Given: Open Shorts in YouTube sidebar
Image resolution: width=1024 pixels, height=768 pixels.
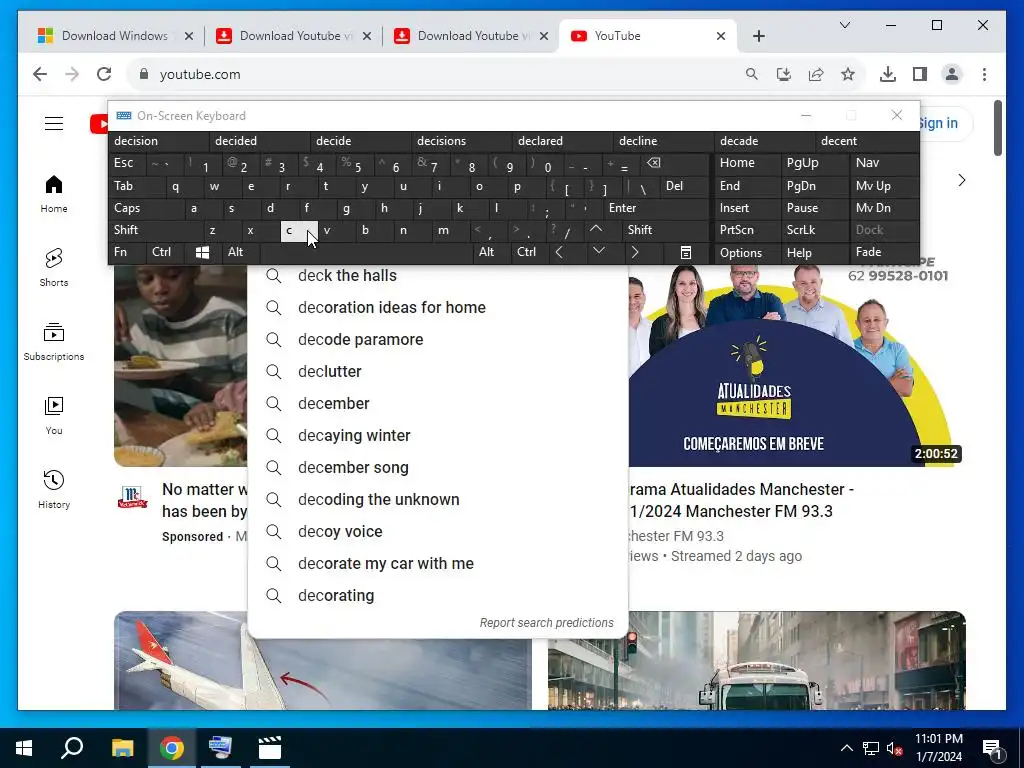Looking at the screenshot, I should (54, 268).
